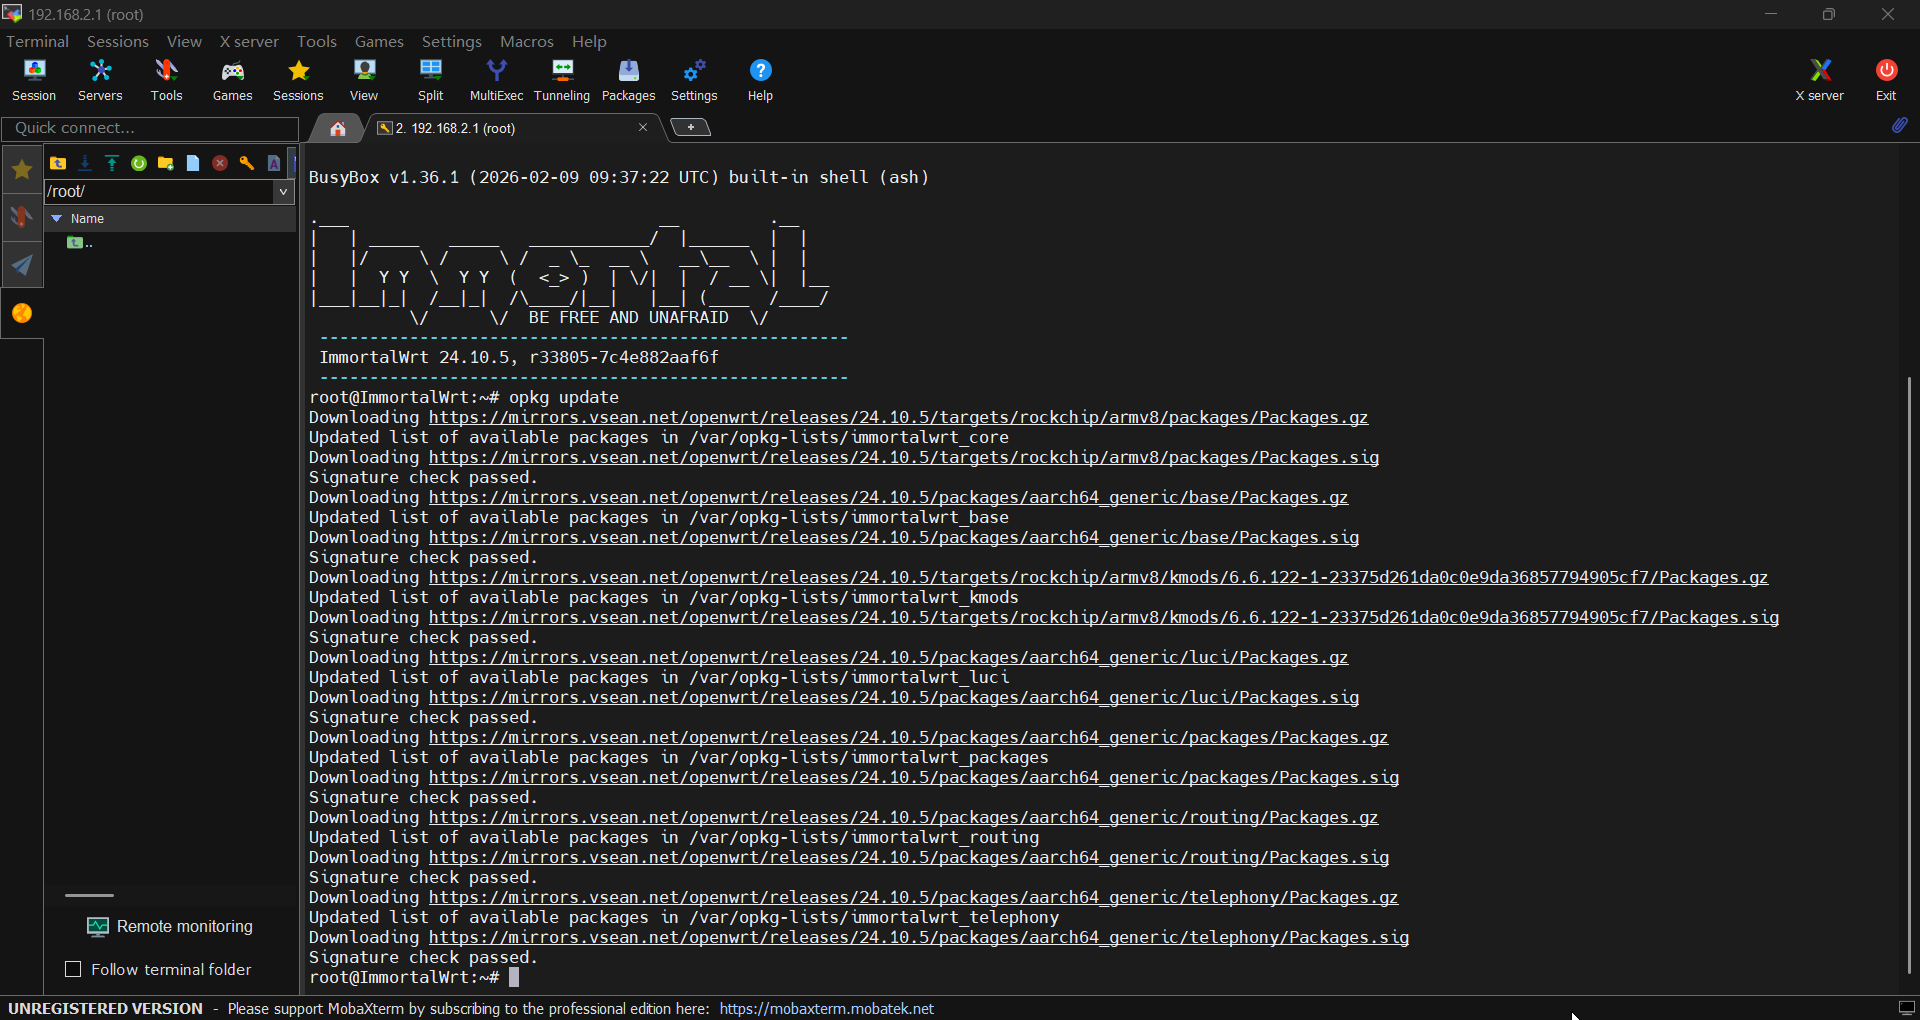Open the Packages toolbar icon
Image resolution: width=1920 pixels, height=1020 pixels.
628,80
